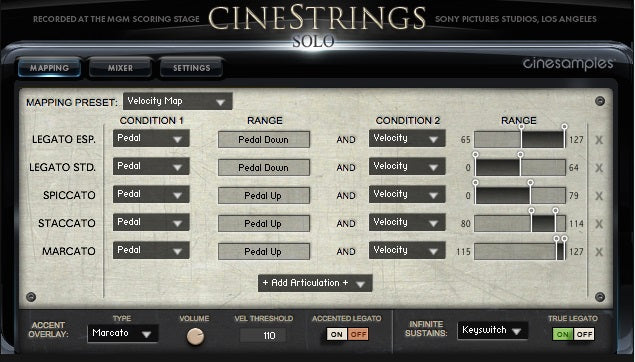
Task: Remove the Legato Std. articulation with X
Action: point(599,168)
